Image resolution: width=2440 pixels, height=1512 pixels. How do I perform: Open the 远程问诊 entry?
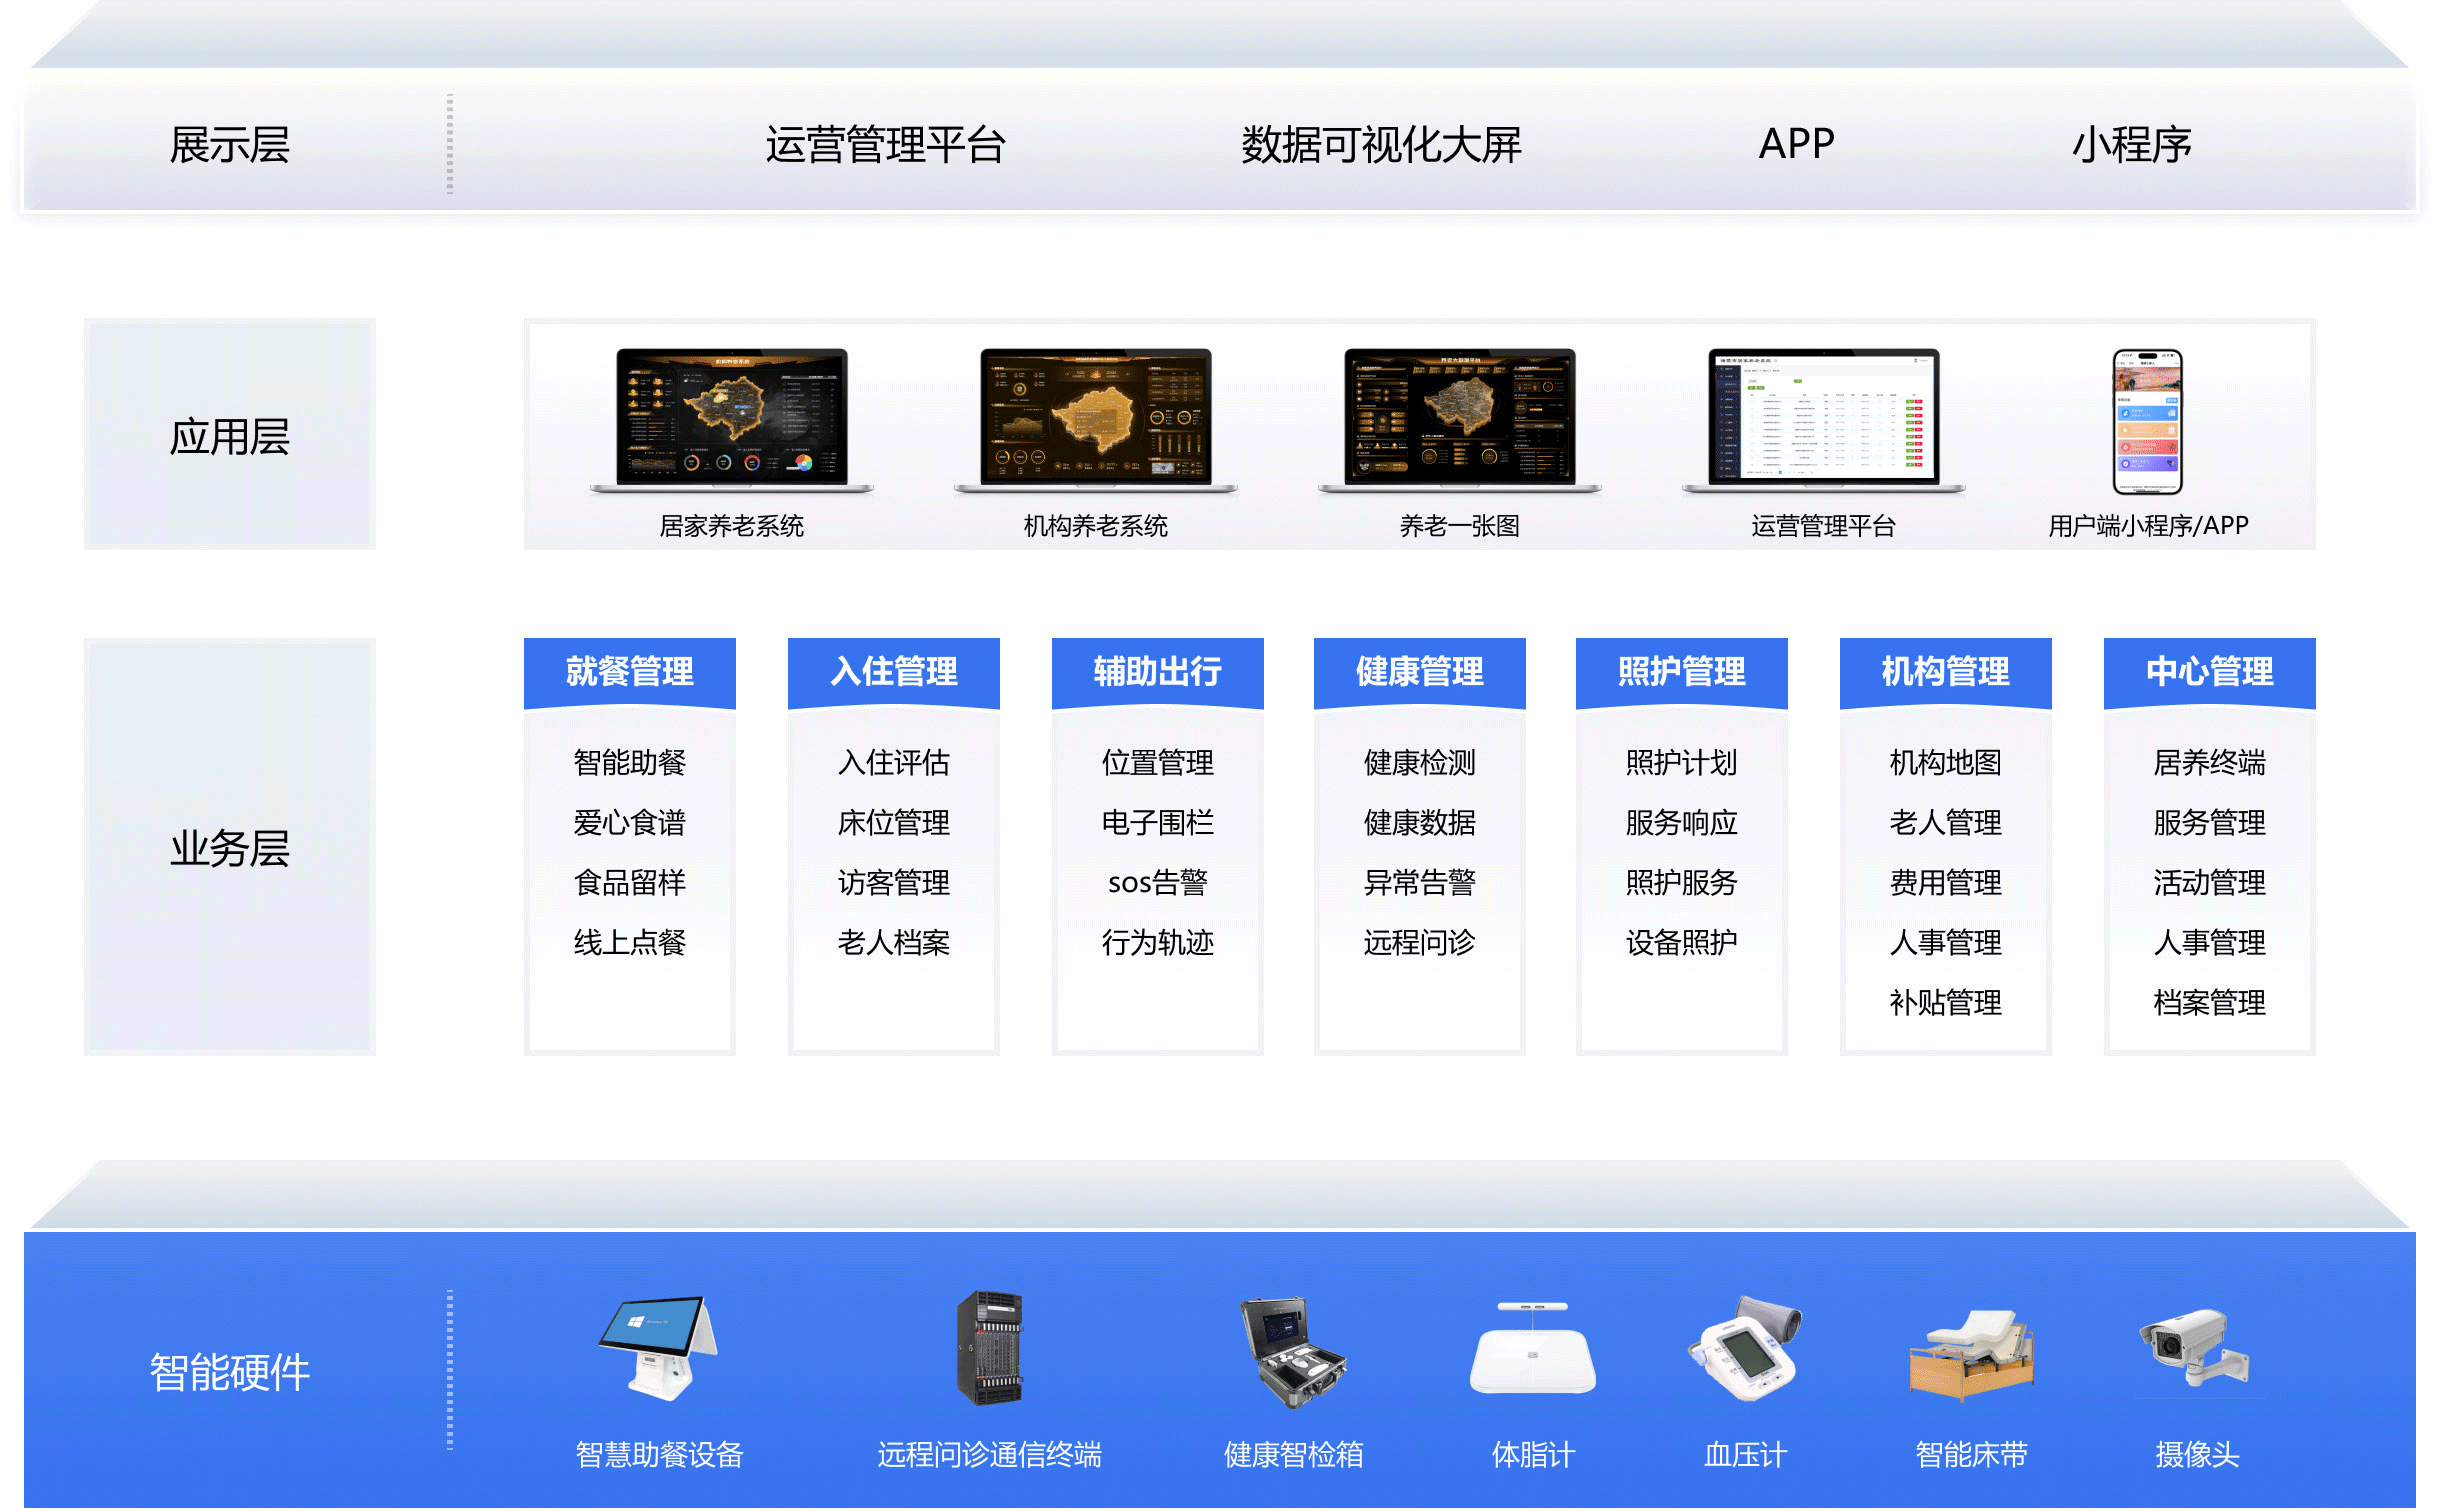pos(1419,943)
